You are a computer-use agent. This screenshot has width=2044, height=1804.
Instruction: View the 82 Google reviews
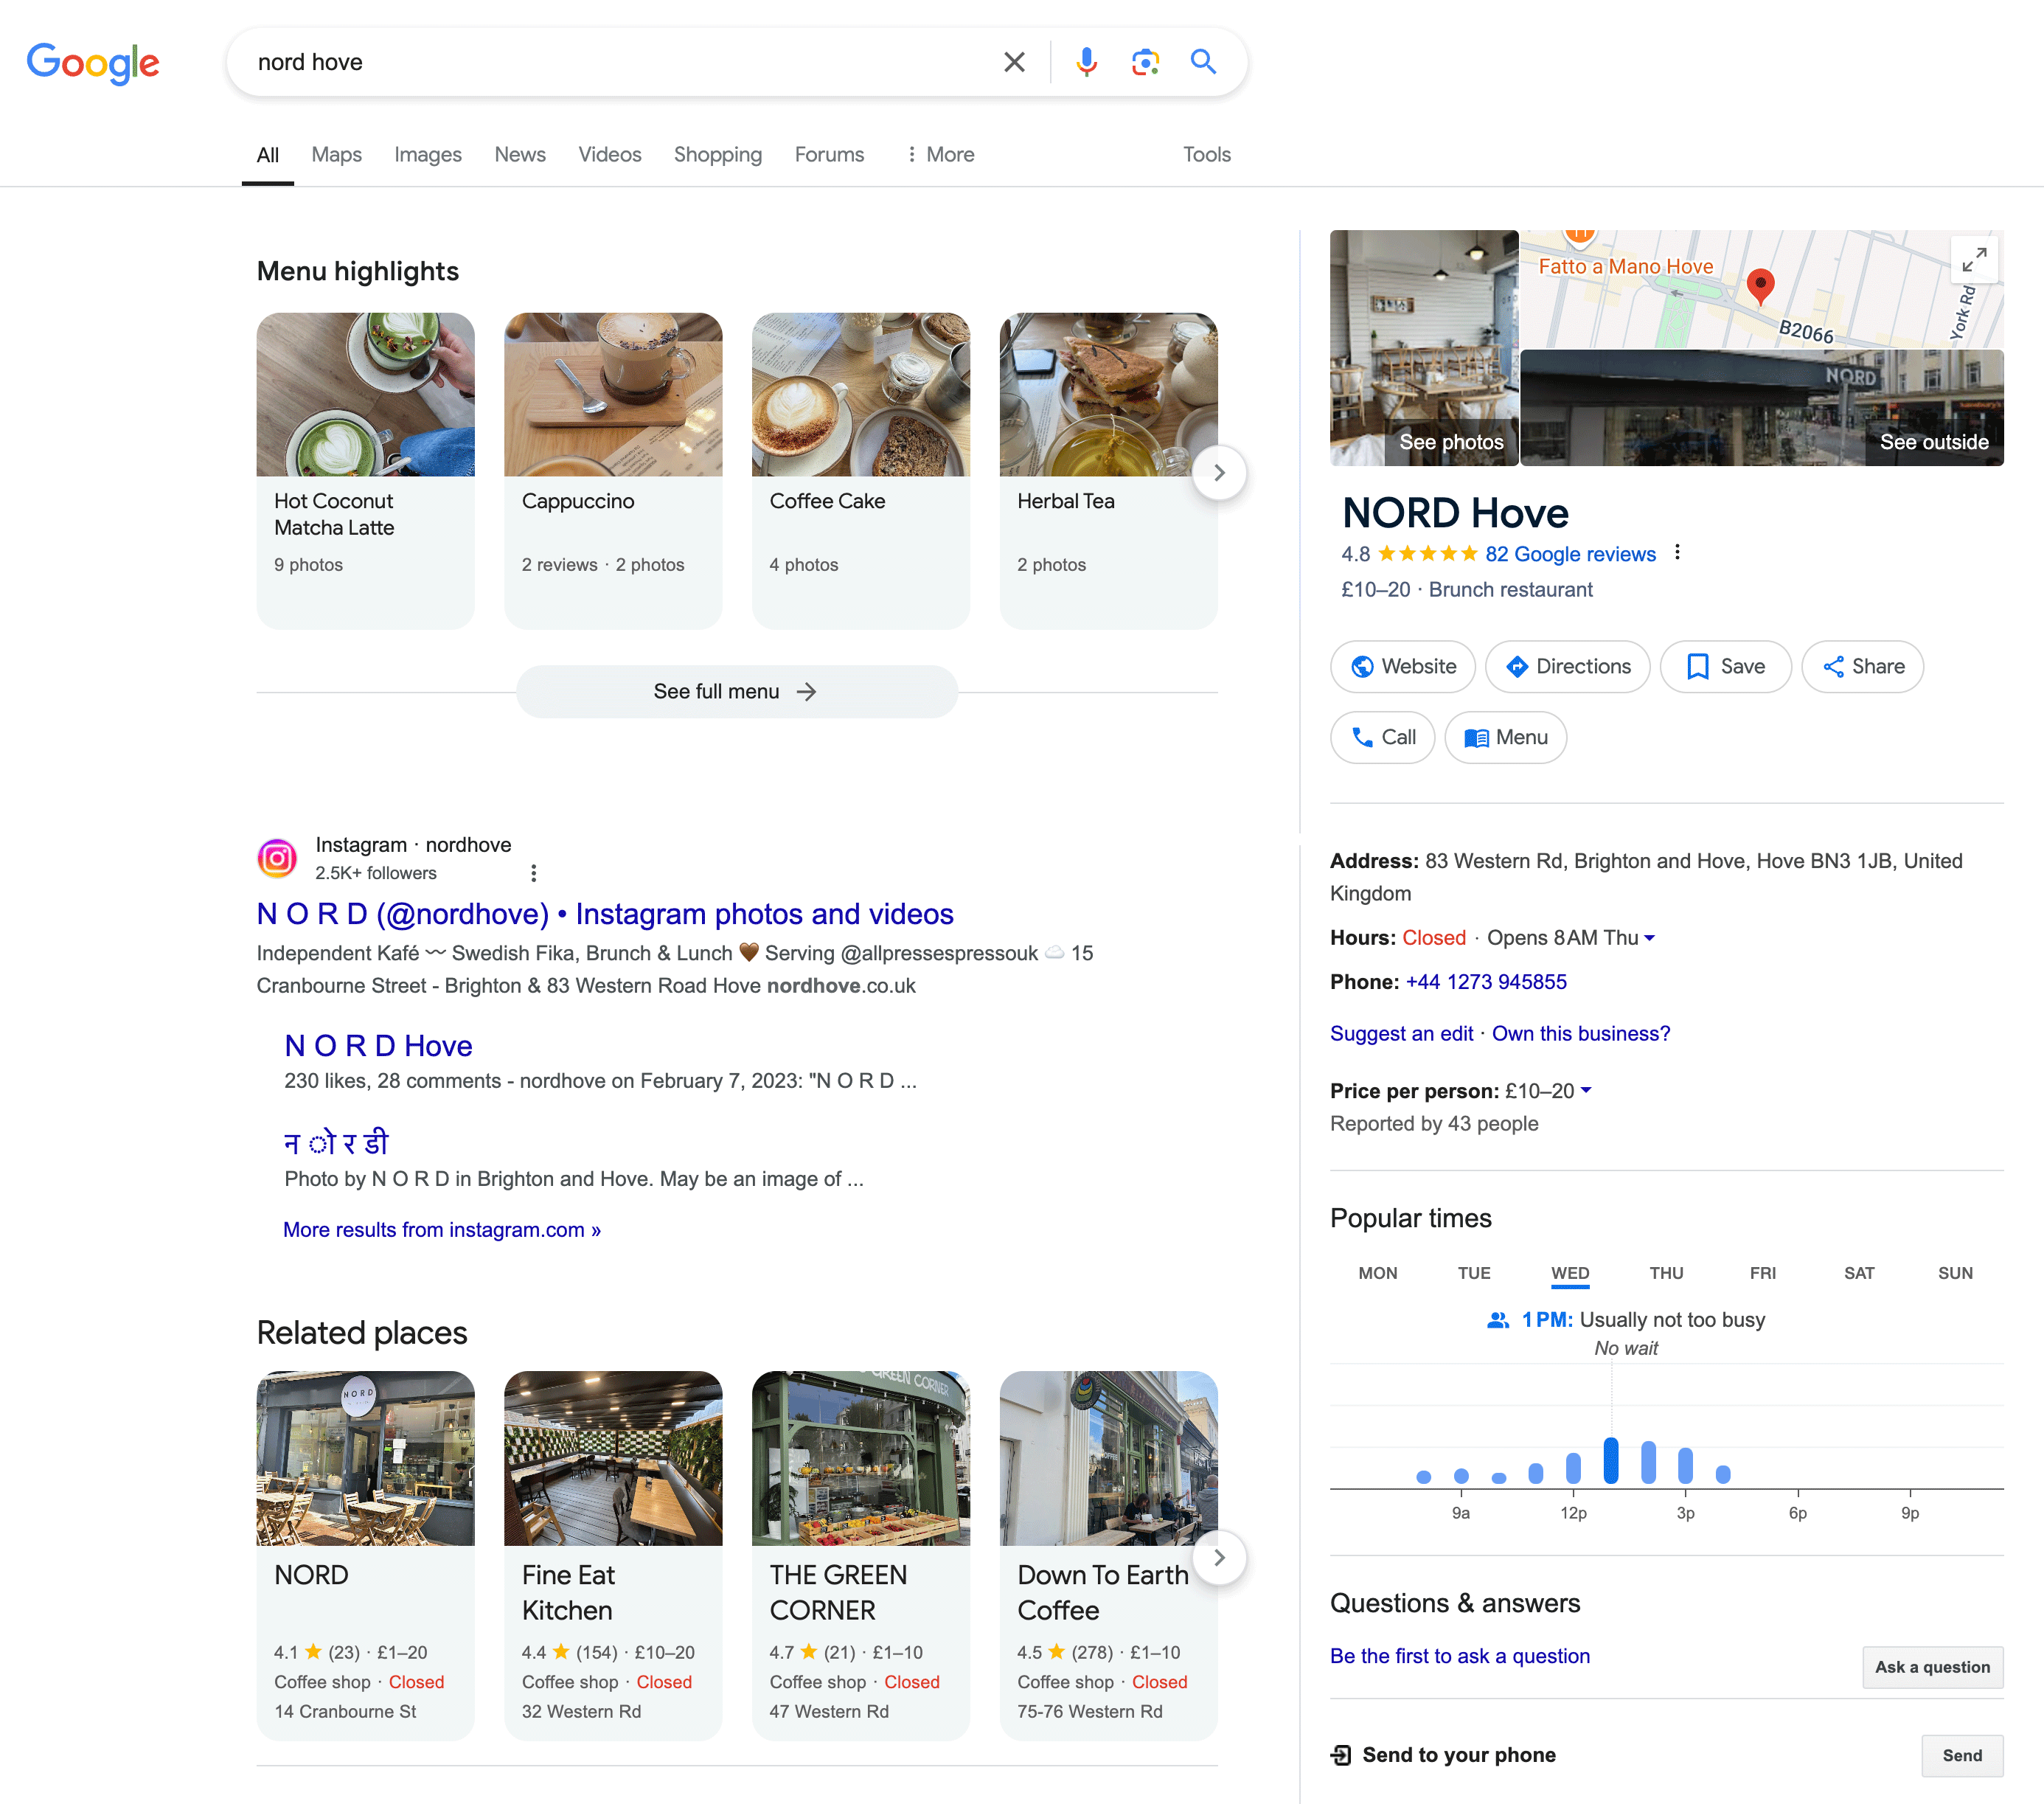click(1571, 554)
